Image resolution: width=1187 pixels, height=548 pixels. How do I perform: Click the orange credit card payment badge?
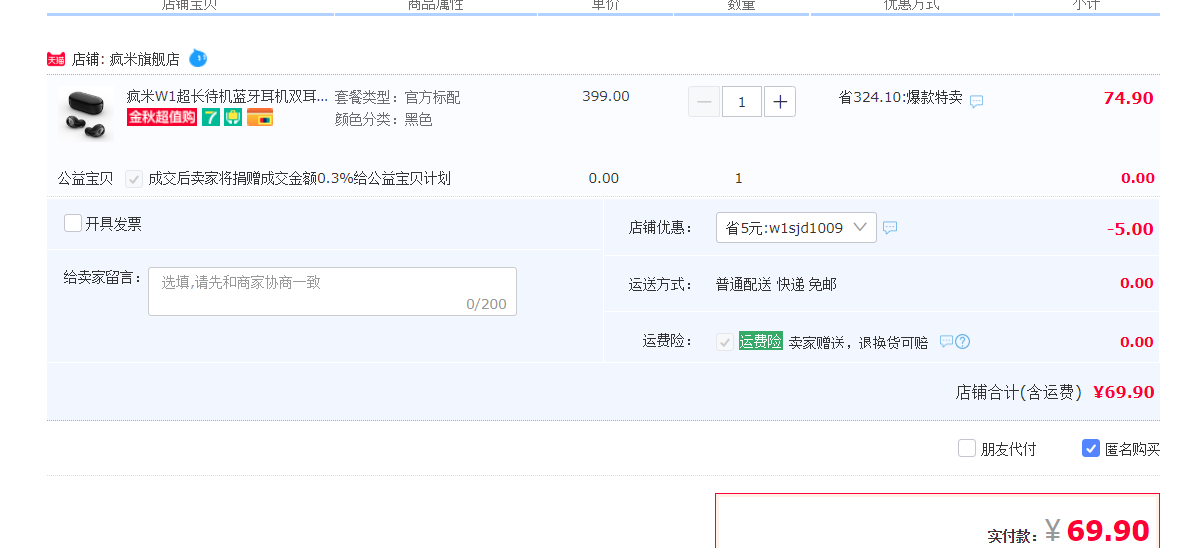260,117
